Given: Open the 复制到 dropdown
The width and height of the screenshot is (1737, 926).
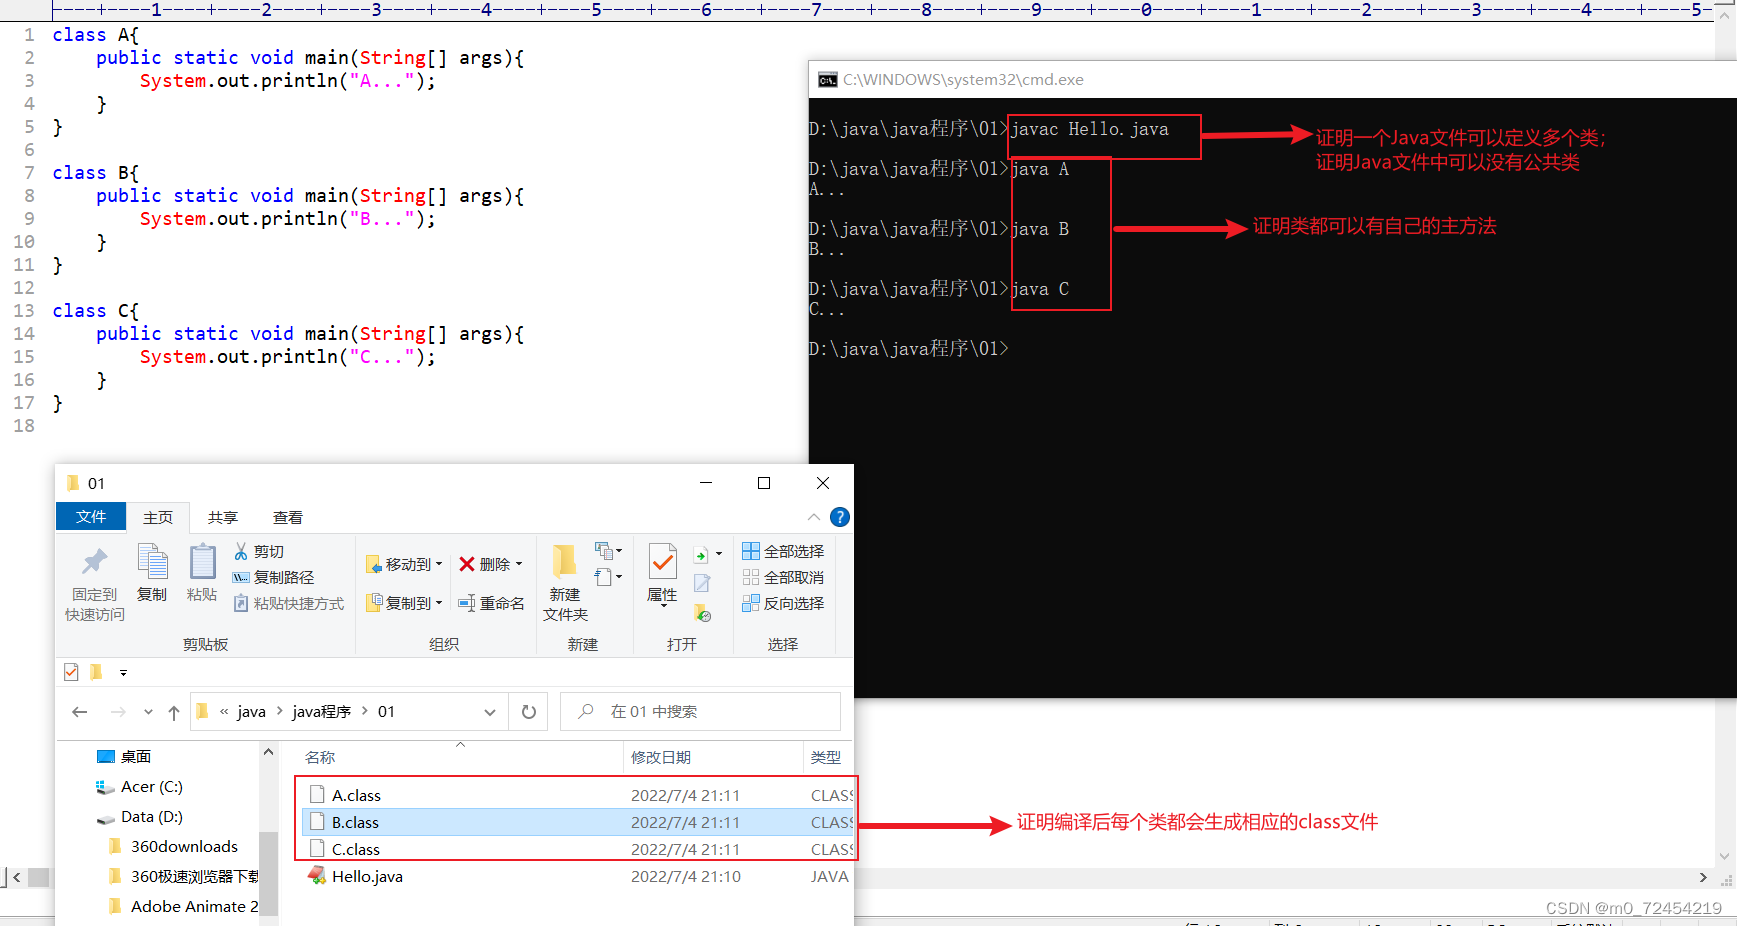Looking at the screenshot, I should 404,603.
